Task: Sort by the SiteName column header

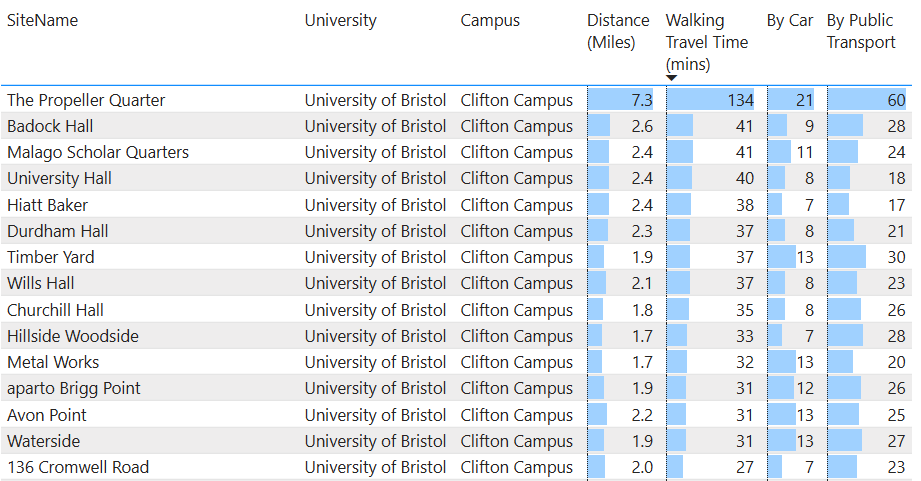Action: (x=42, y=21)
